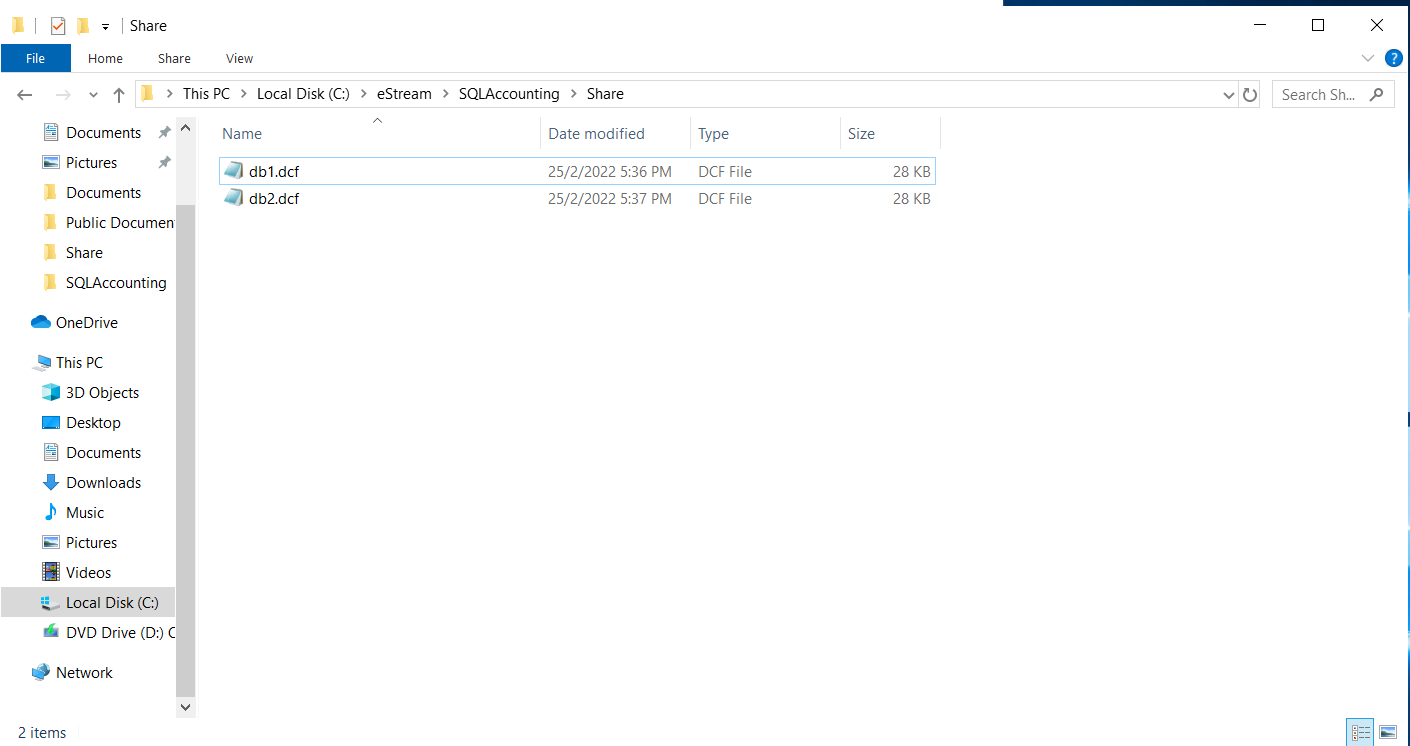
Task: Click the Back navigation arrow
Action: click(x=26, y=95)
